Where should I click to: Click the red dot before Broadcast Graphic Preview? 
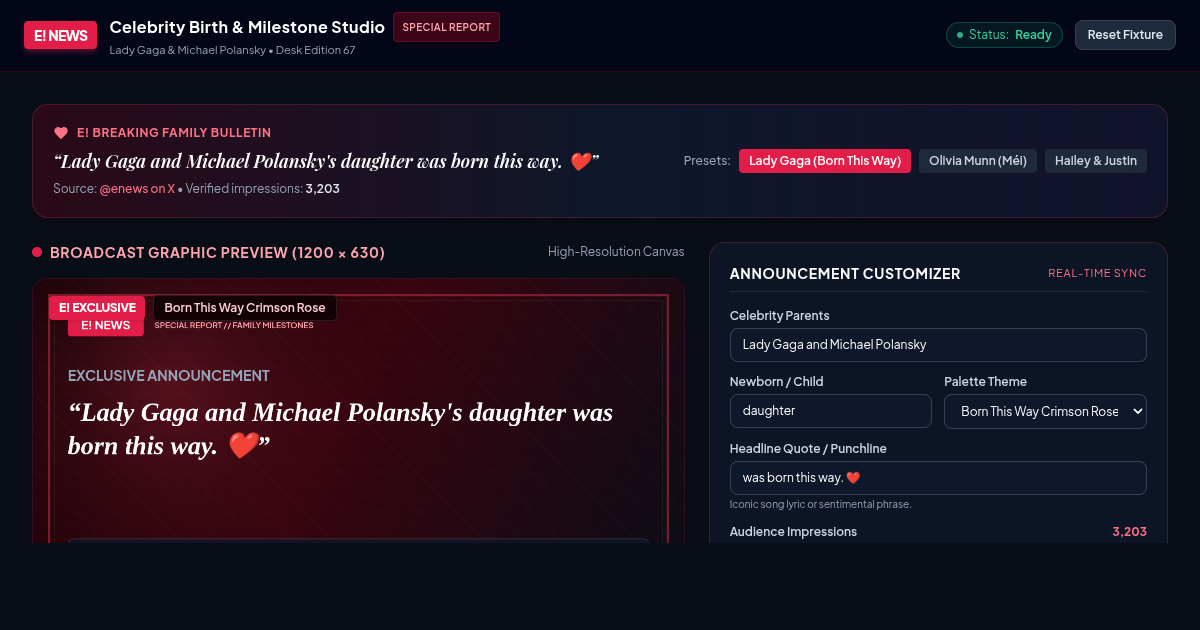(x=37, y=252)
